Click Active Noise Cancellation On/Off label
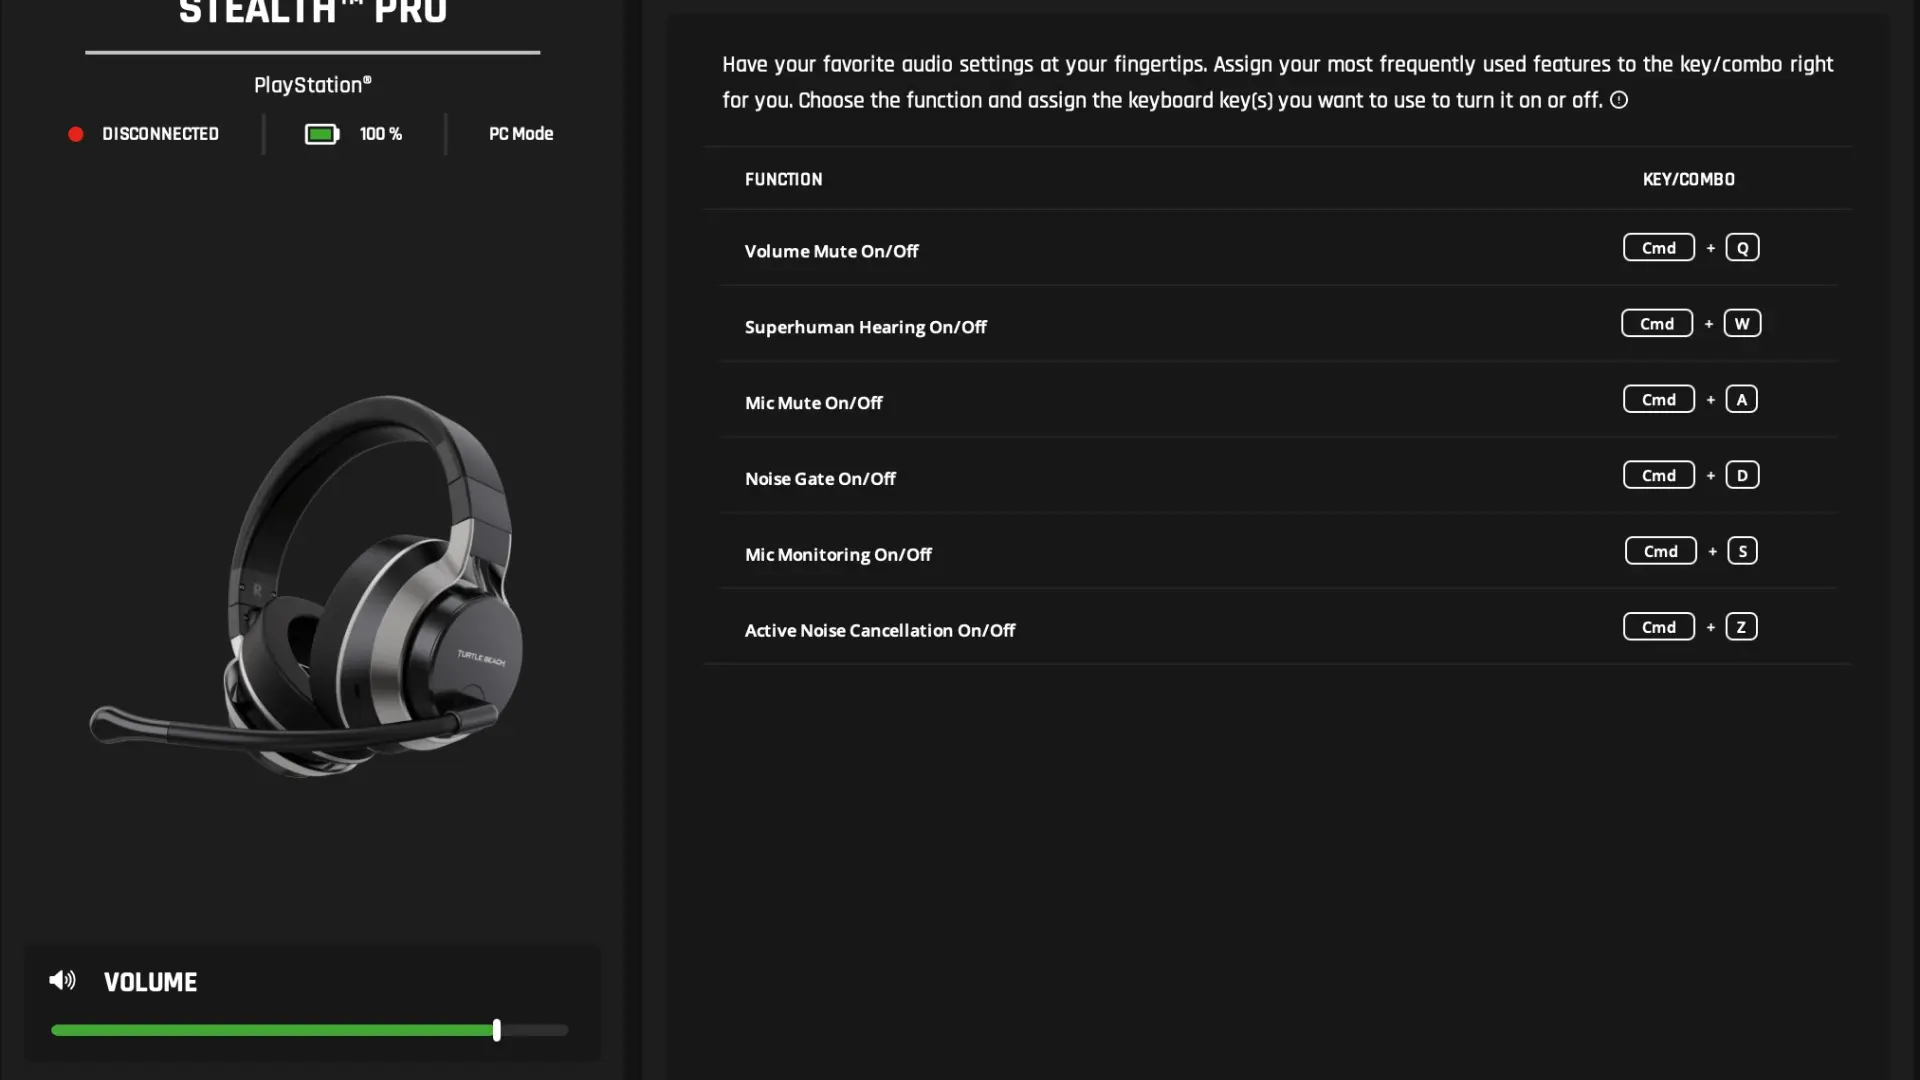The width and height of the screenshot is (1920, 1080). [x=880, y=631]
